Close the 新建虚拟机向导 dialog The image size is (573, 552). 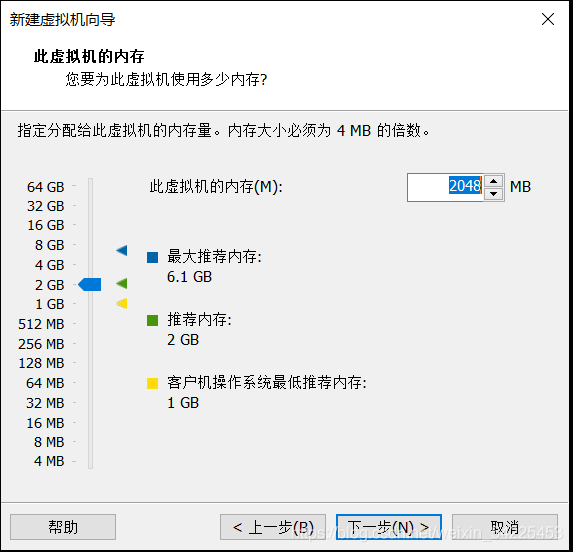[x=548, y=19]
